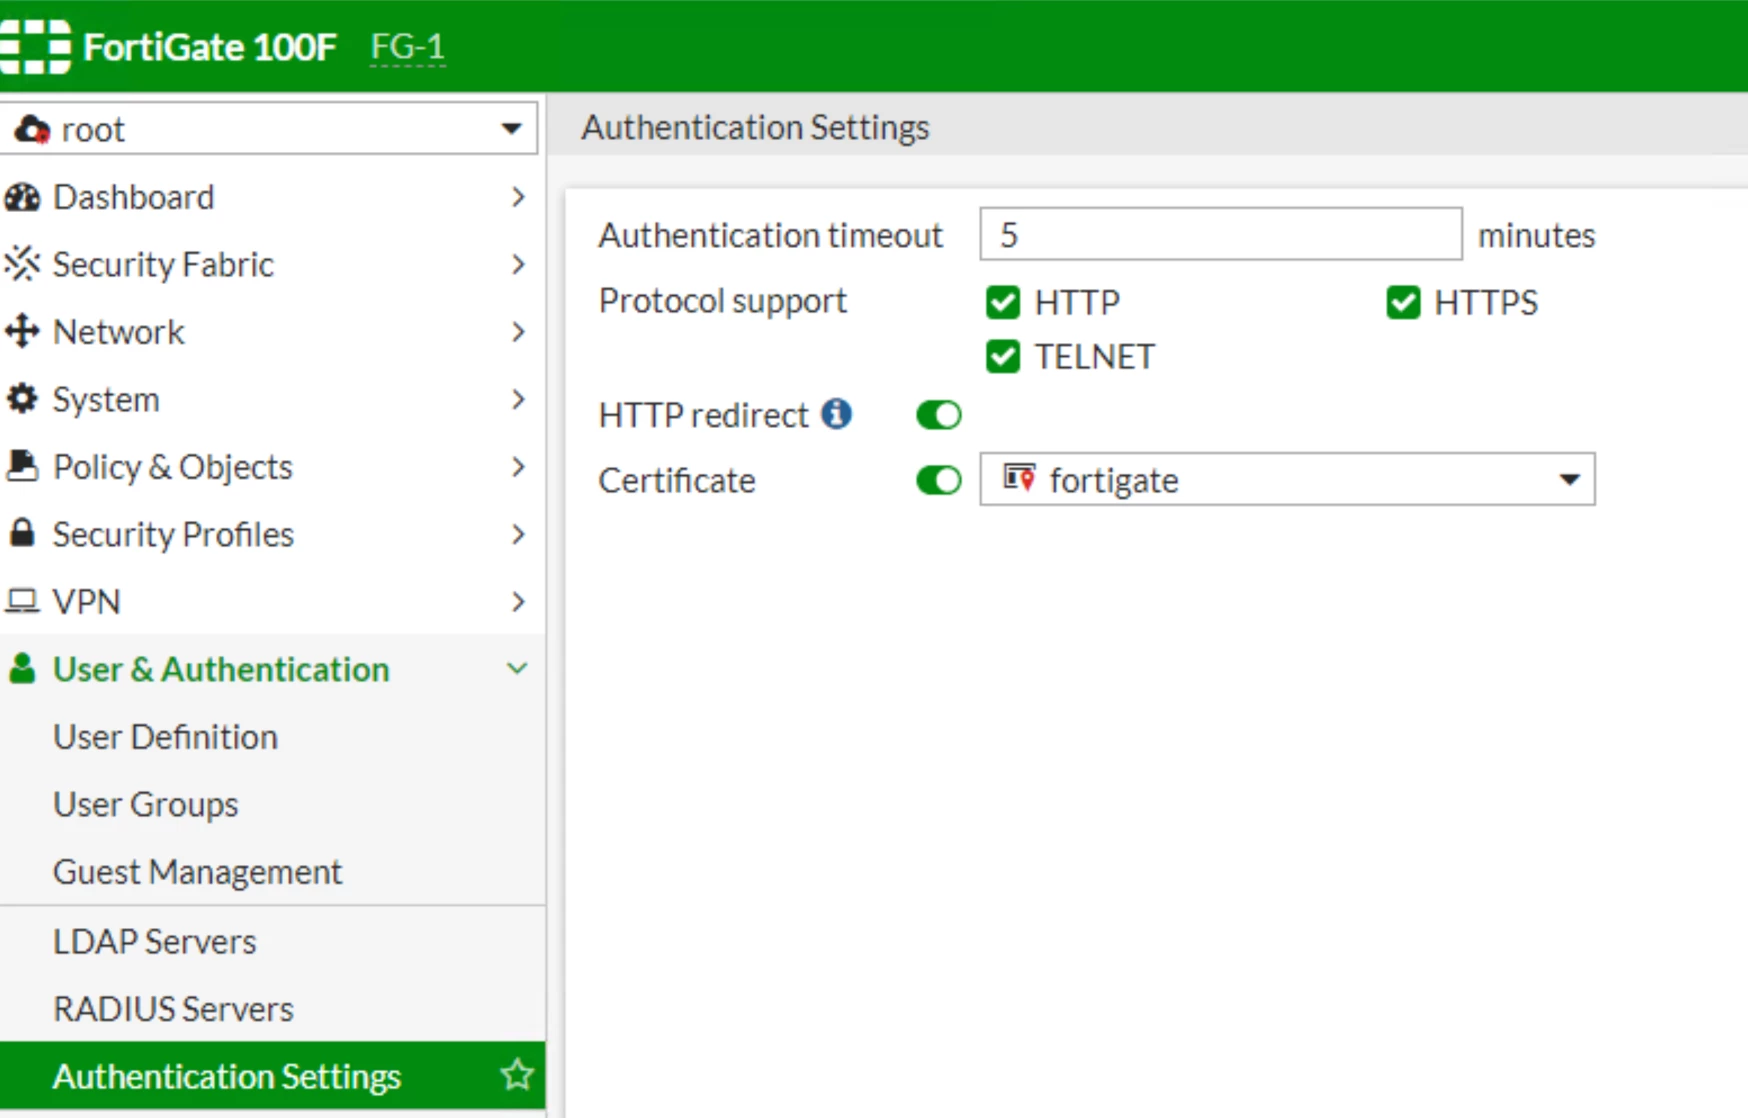Turn off the Certificate toggle

[x=939, y=480]
